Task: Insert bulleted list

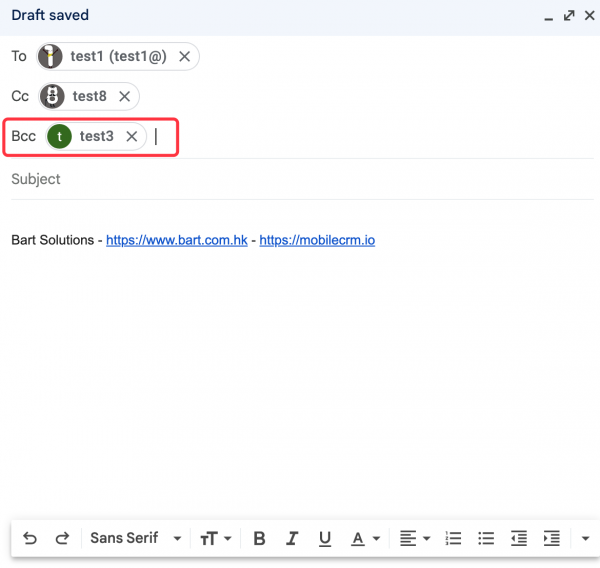Action: [486, 538]
